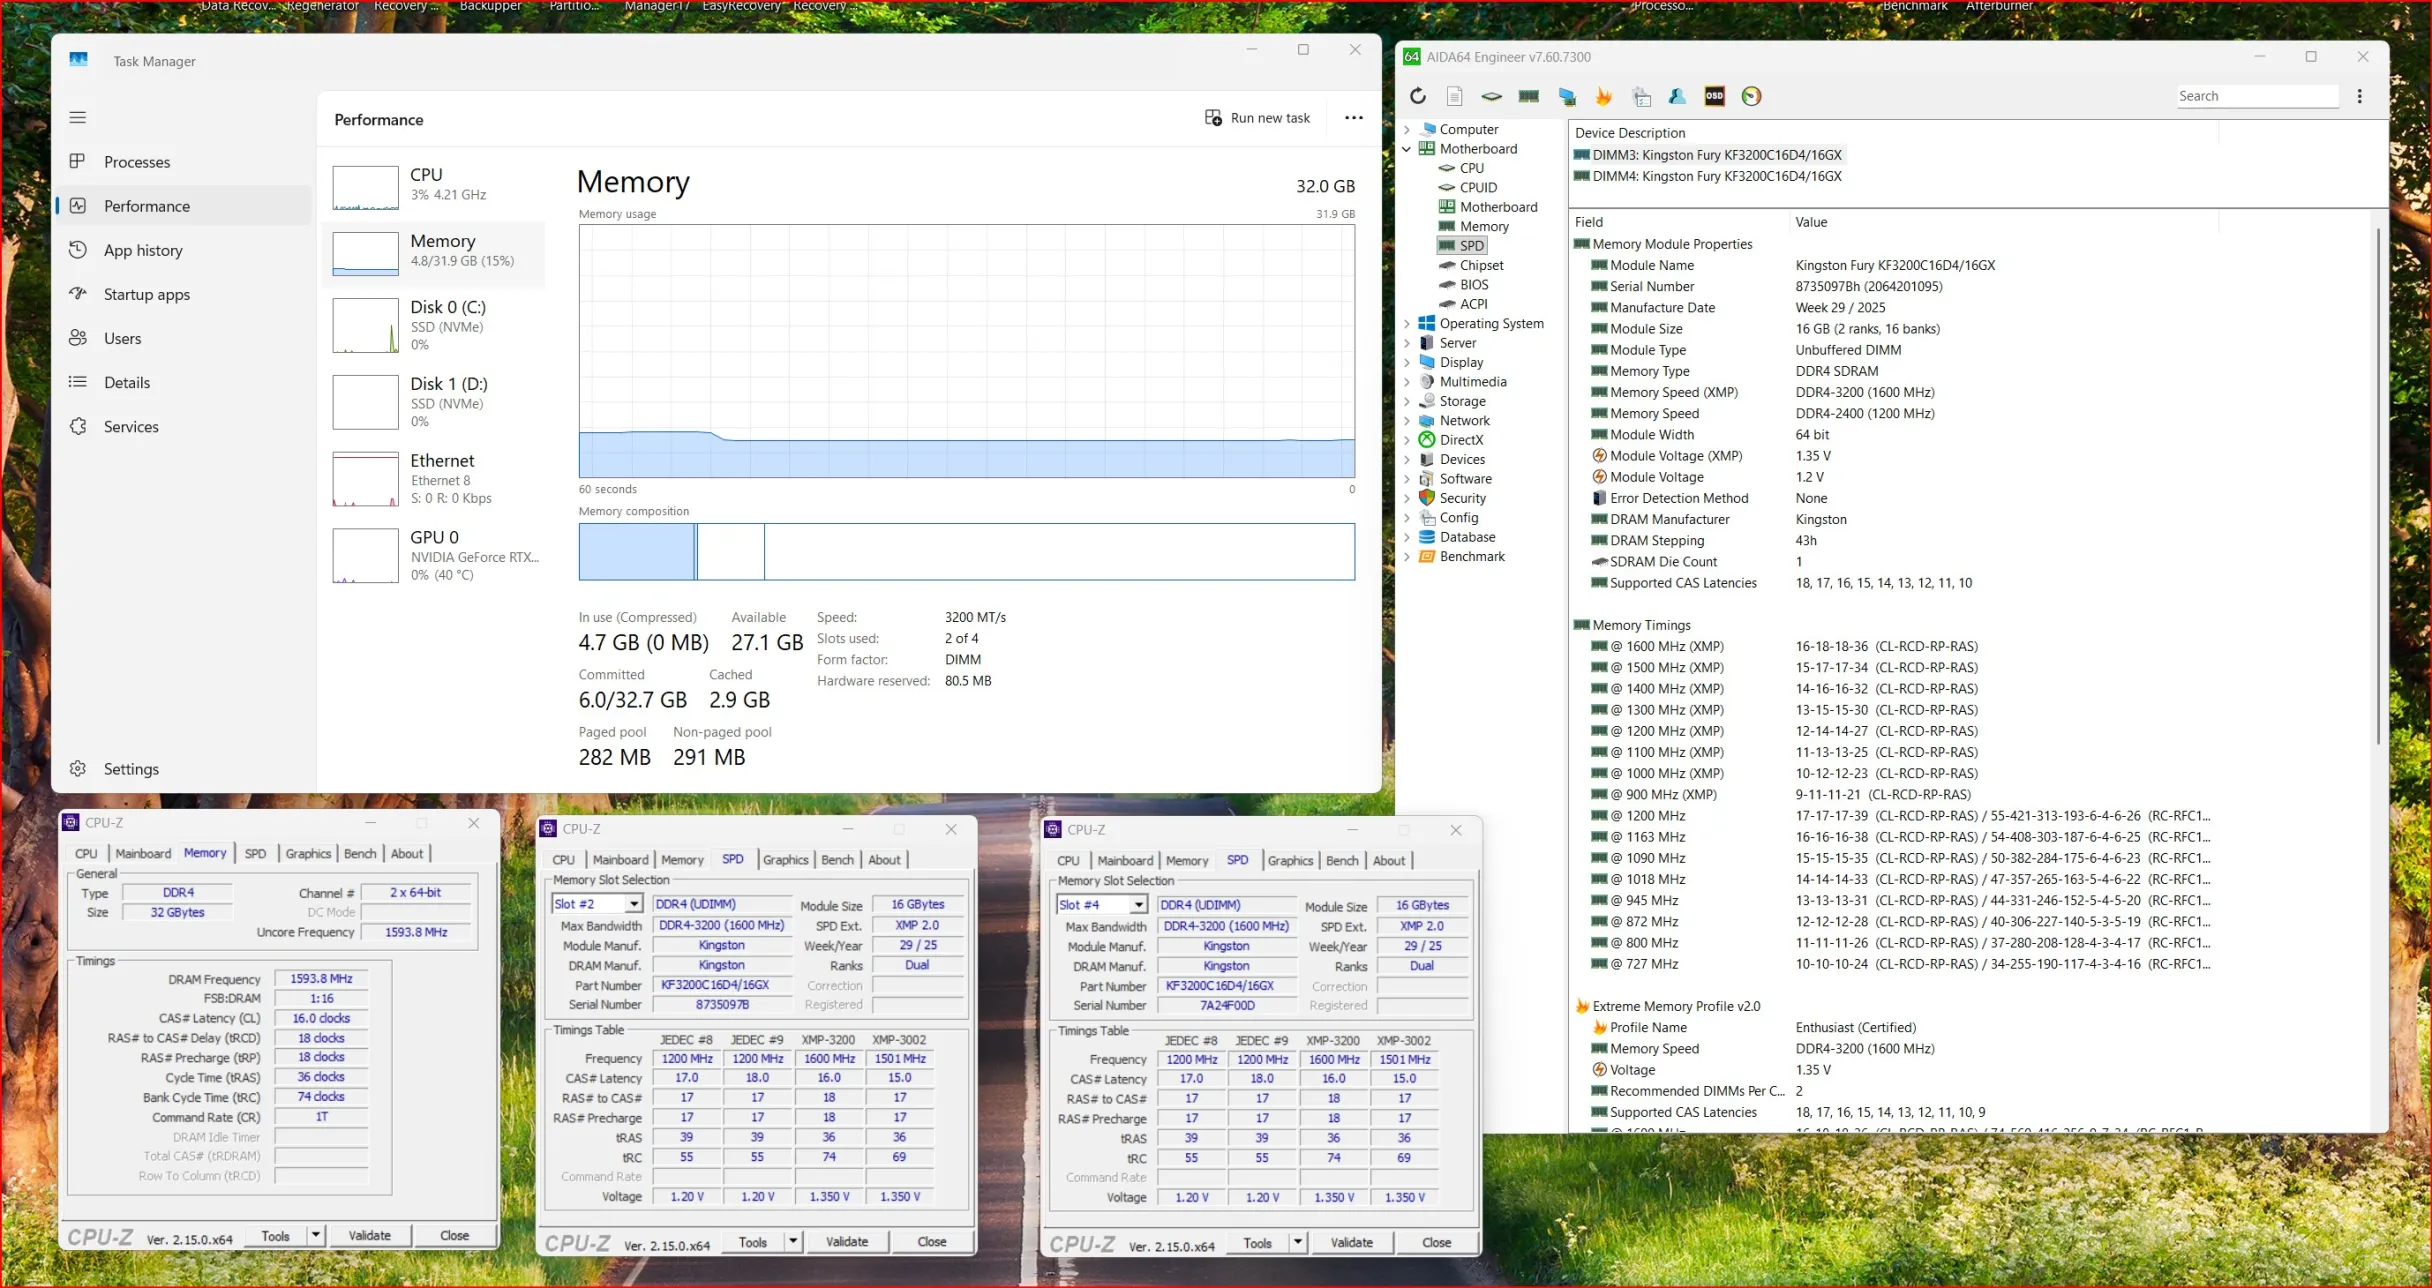2432x1288 pixels.
Task: Select the Chipset item in AIDA64 tree
Action: coord(1480,265)
